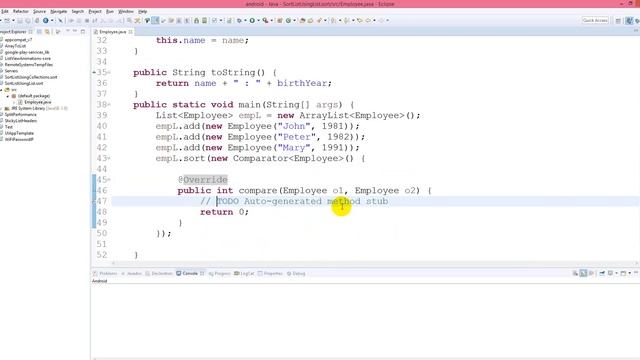The image size is (640, 360).
Task: Switch to the Employee.java editor tab
Action: 113,31
